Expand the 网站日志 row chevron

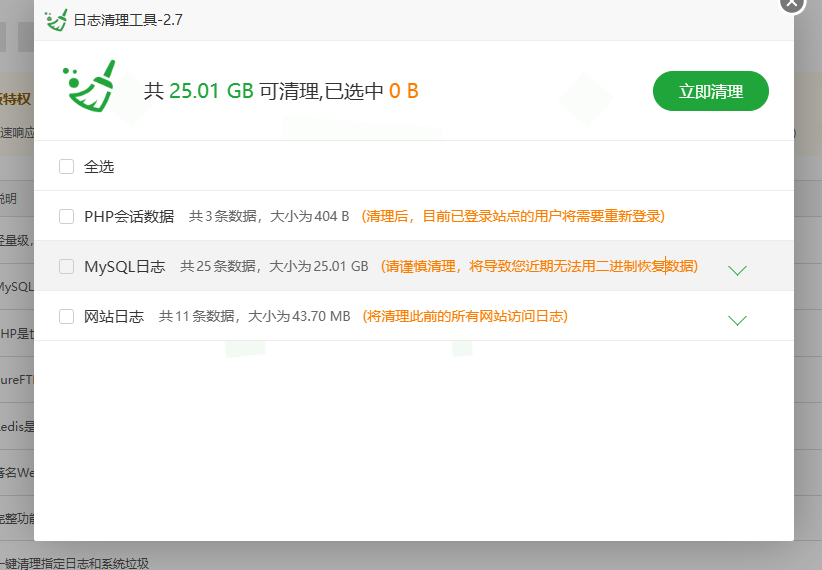click(x=737, y=320)
